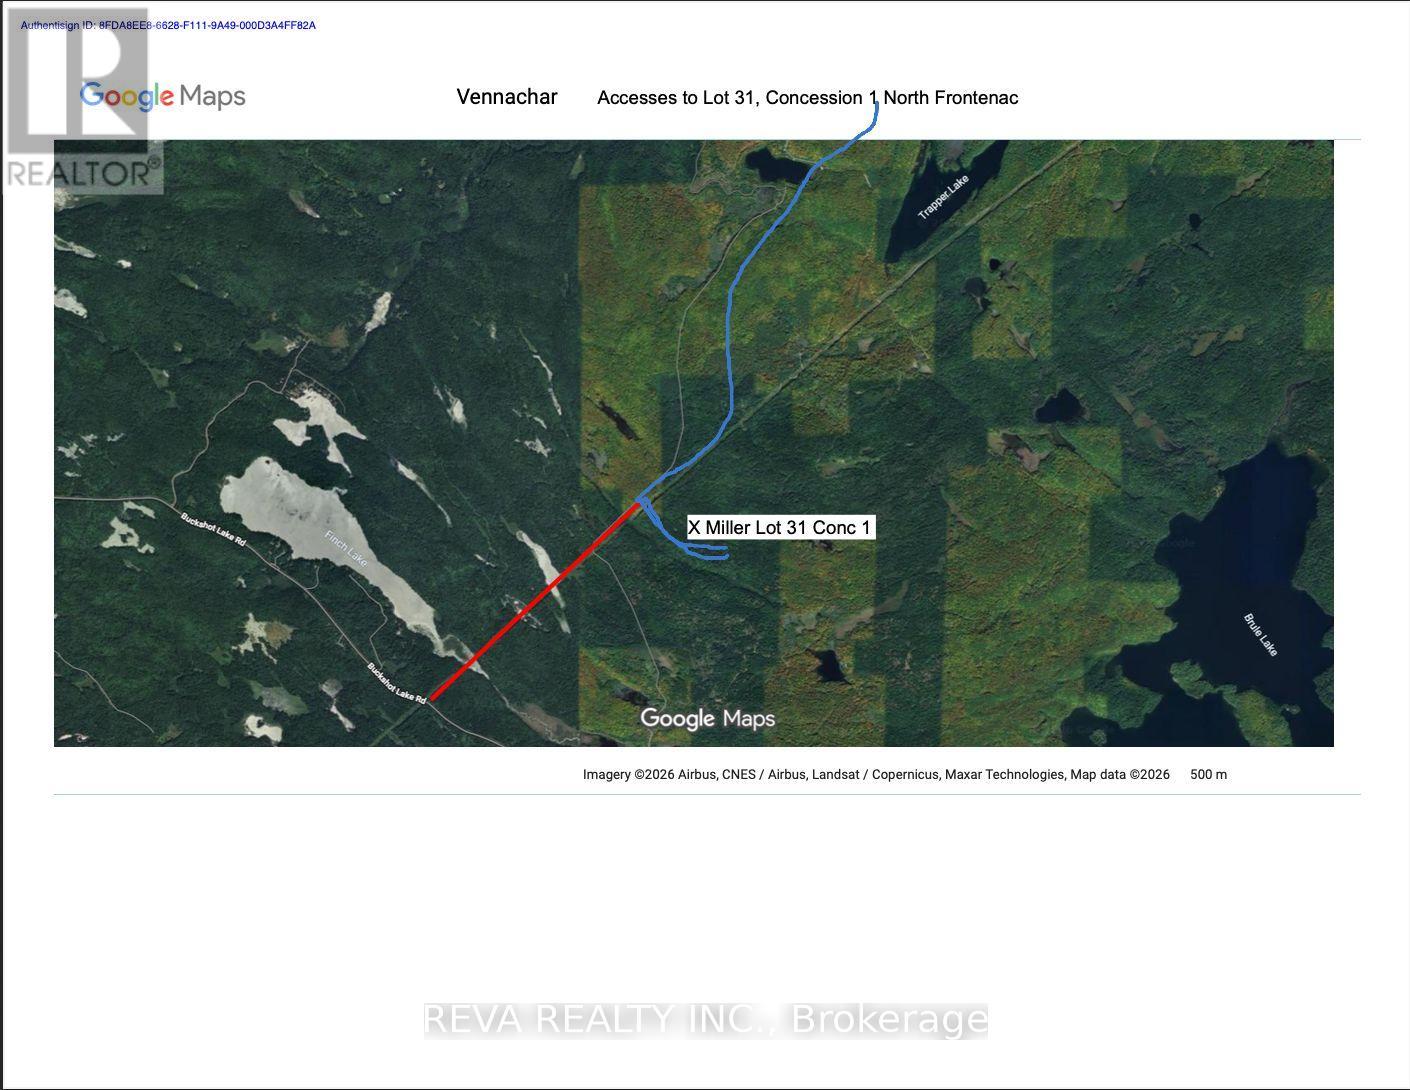Click the Google Maps logo at top left

coord(162,95)
